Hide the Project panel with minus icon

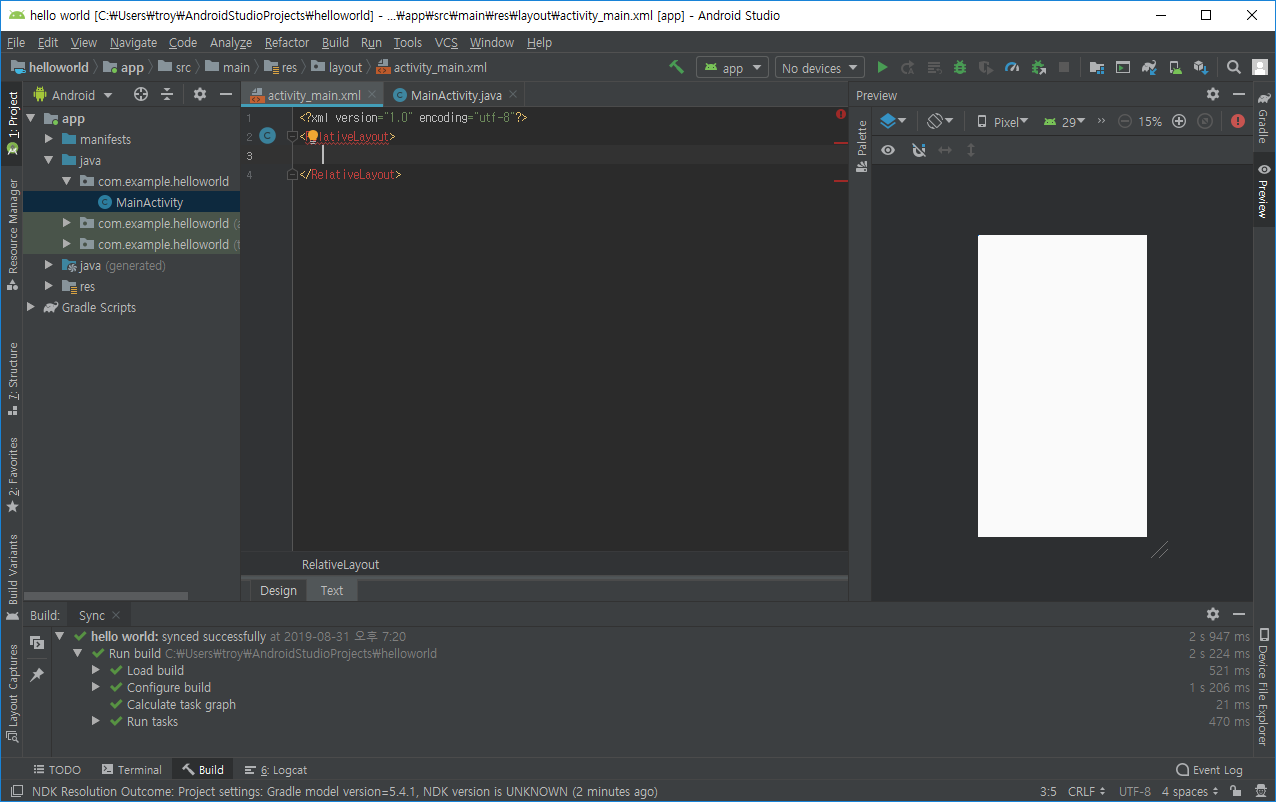226,94
